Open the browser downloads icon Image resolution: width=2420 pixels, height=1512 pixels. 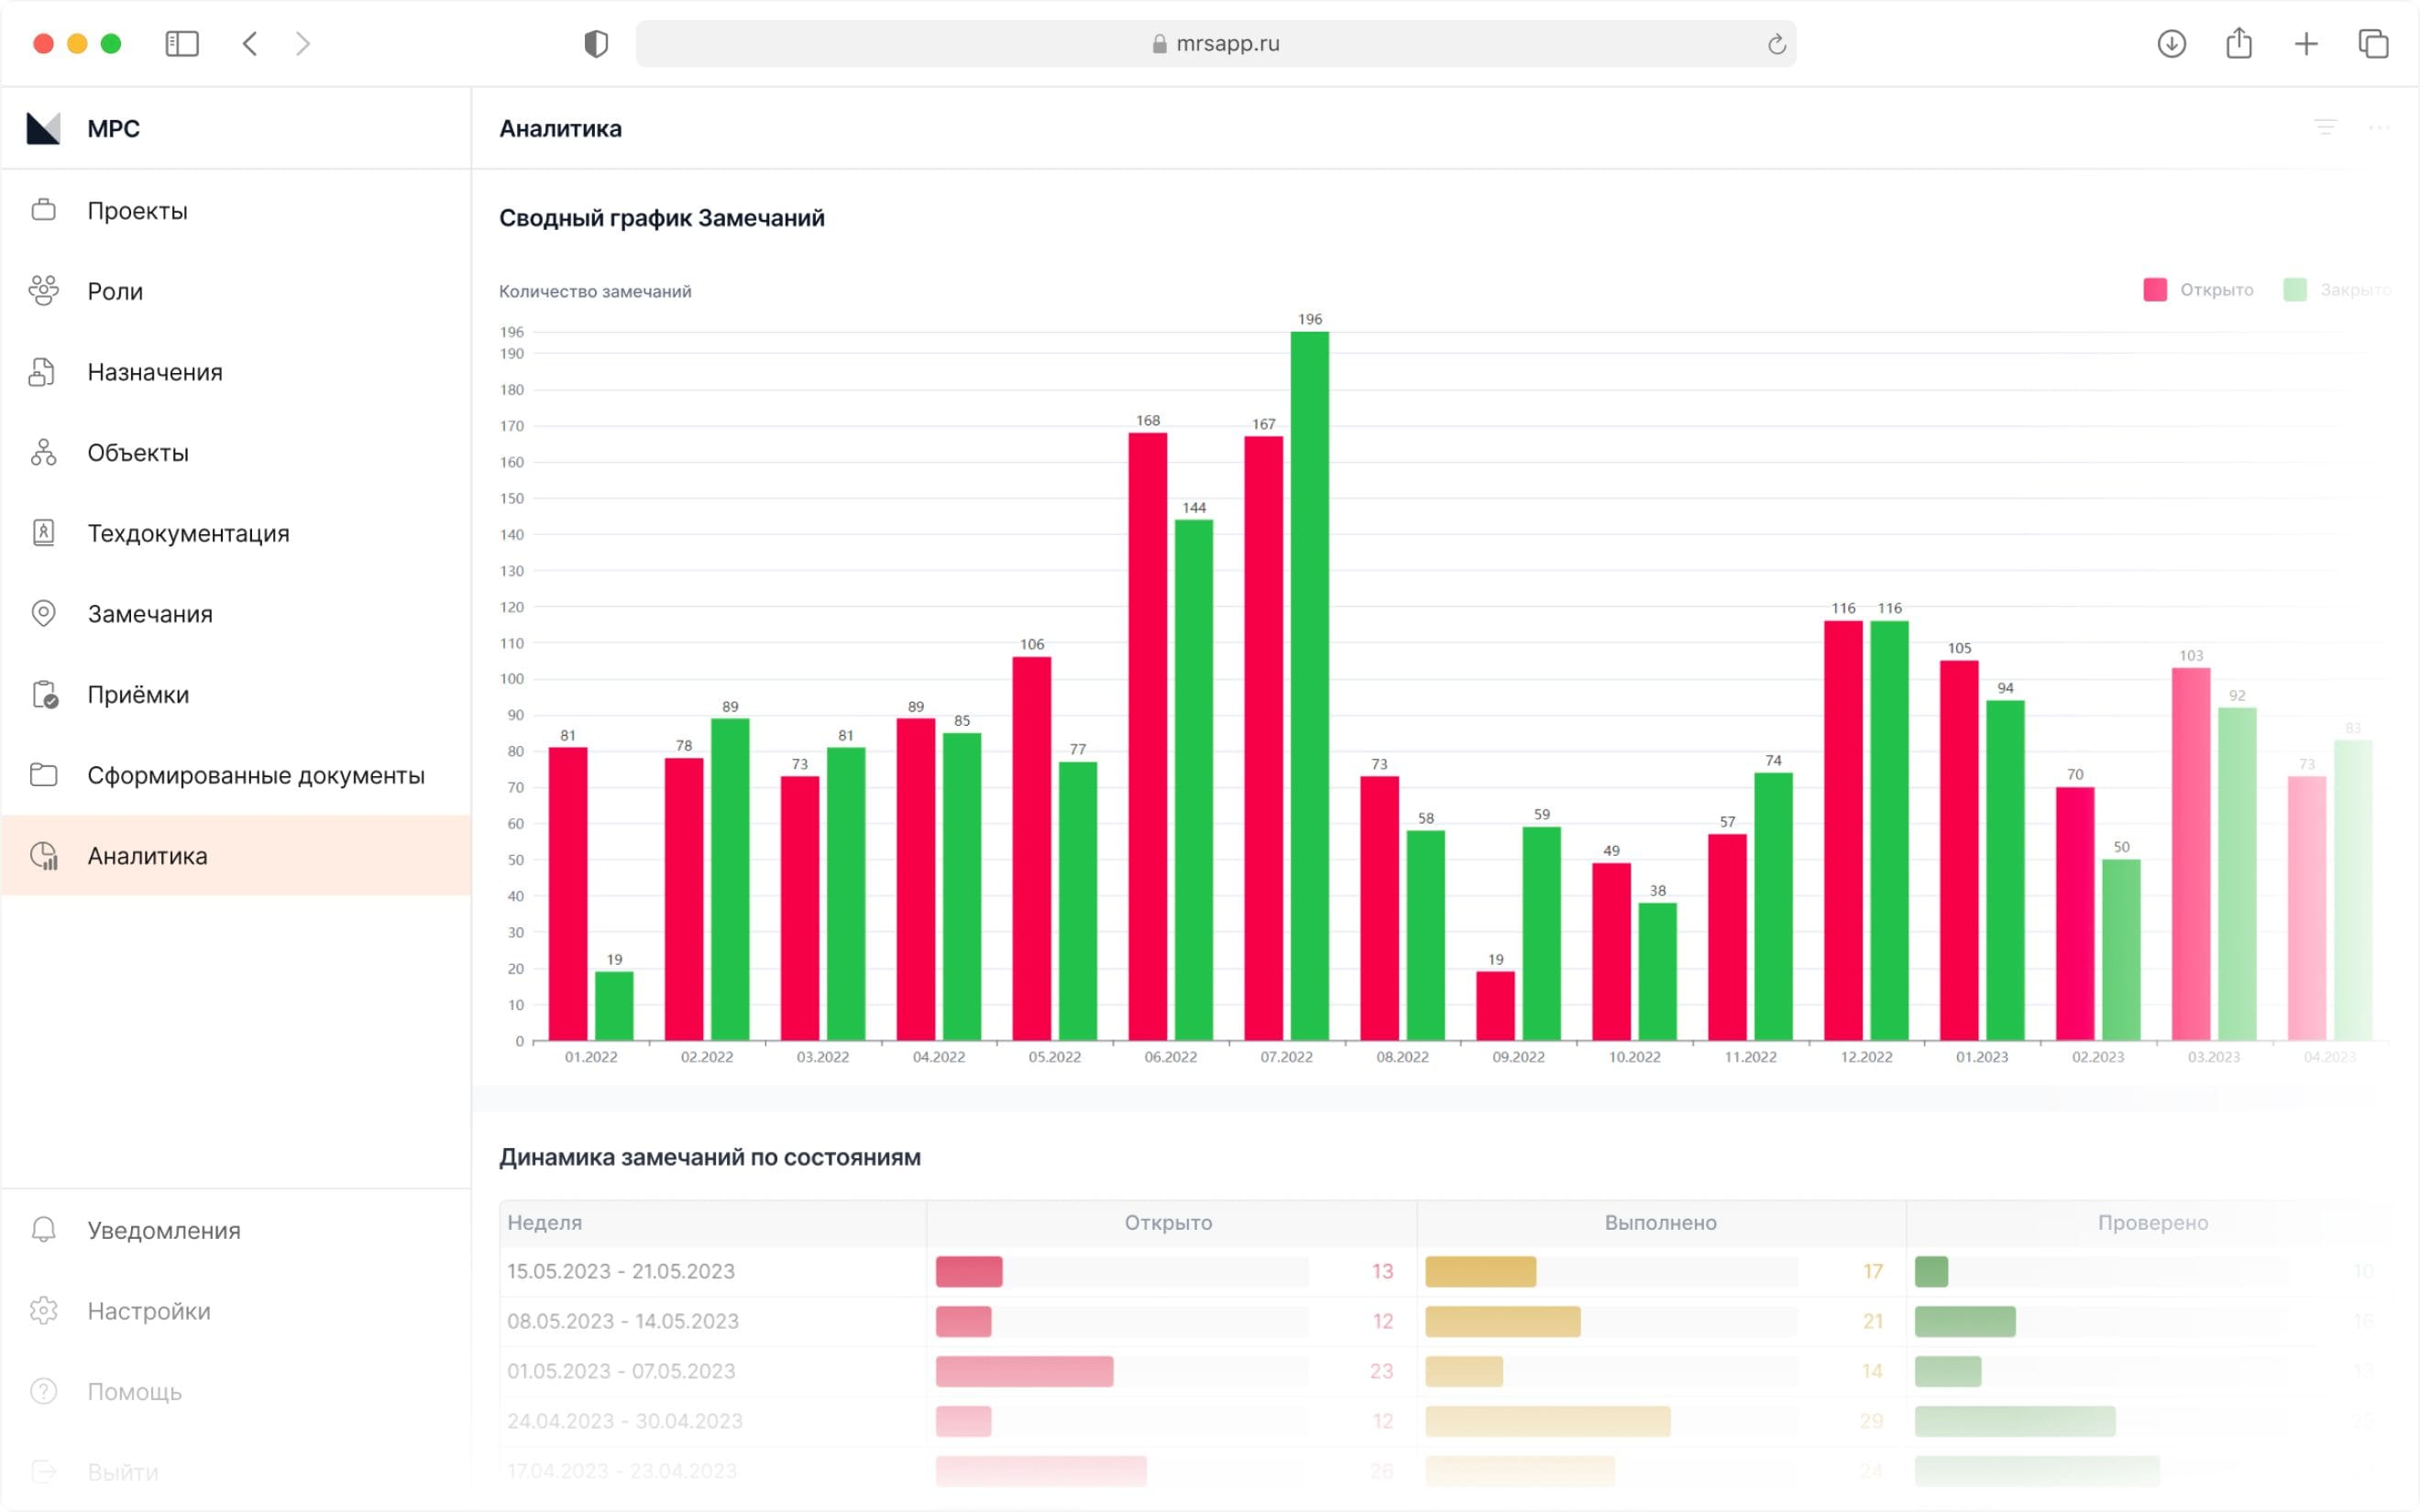[x=2171, y=43]
